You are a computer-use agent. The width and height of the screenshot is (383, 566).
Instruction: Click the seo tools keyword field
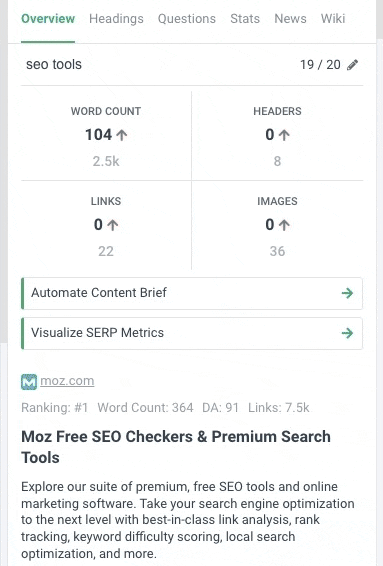tap(54, 65)
